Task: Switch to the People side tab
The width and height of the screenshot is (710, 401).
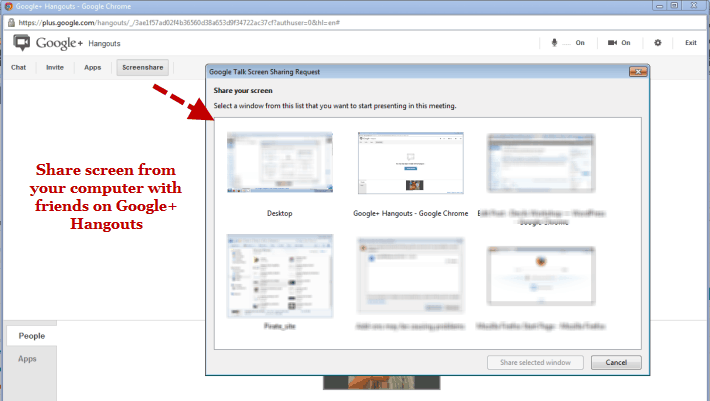Action: [x=31, y=337]
